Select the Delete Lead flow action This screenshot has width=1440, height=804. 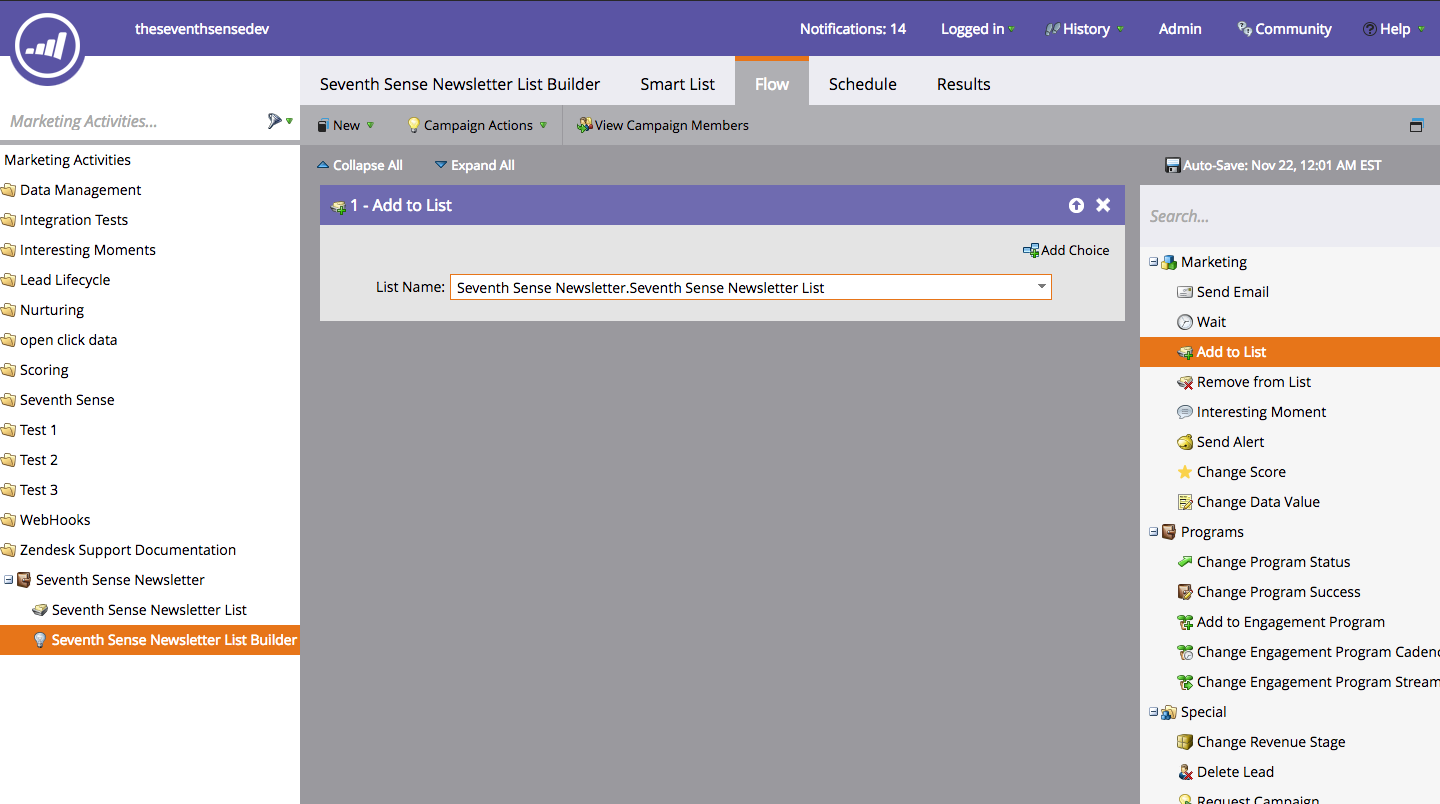(x=1234, y=772)
